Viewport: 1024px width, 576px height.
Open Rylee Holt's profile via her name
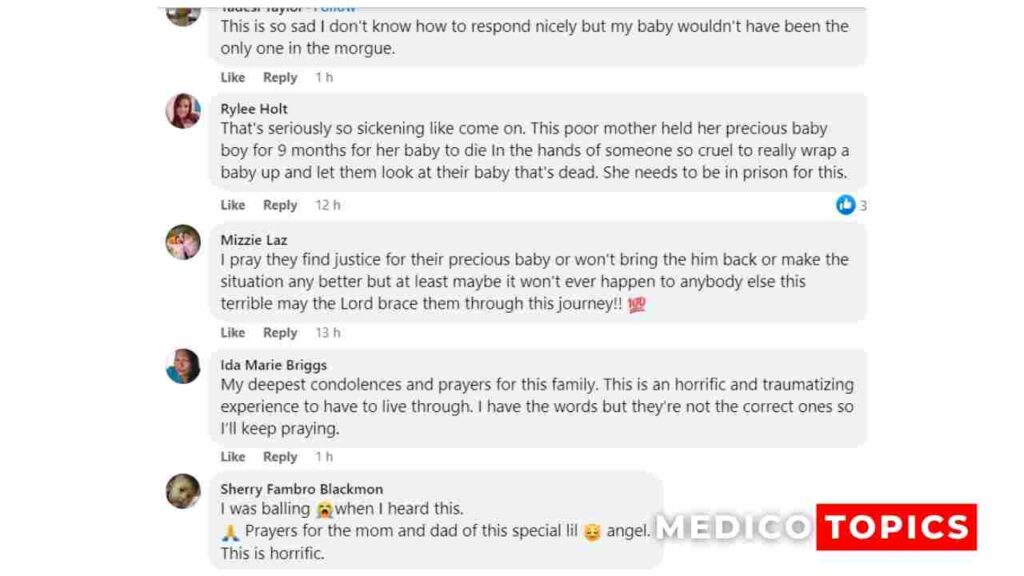253,109
